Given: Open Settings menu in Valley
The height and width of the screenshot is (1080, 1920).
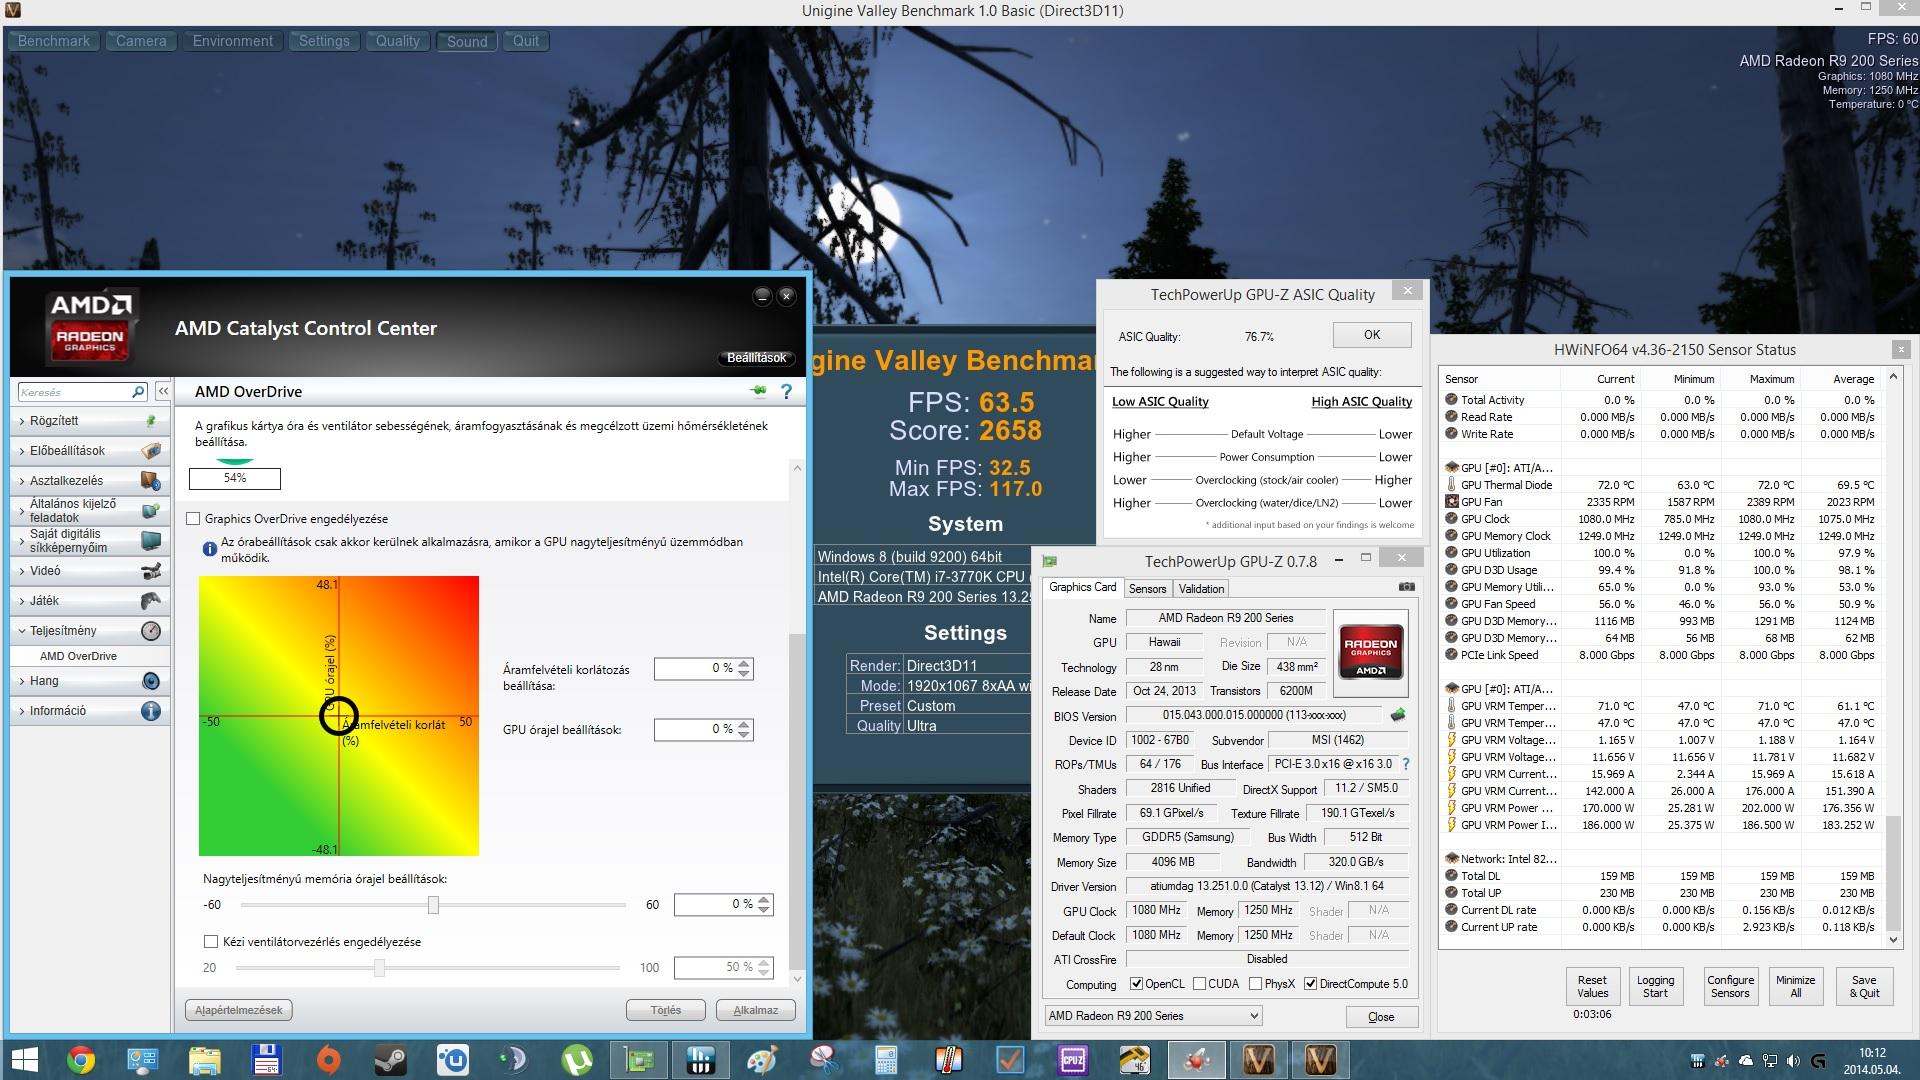Looking at the screenshot, I should pos(324,41).
